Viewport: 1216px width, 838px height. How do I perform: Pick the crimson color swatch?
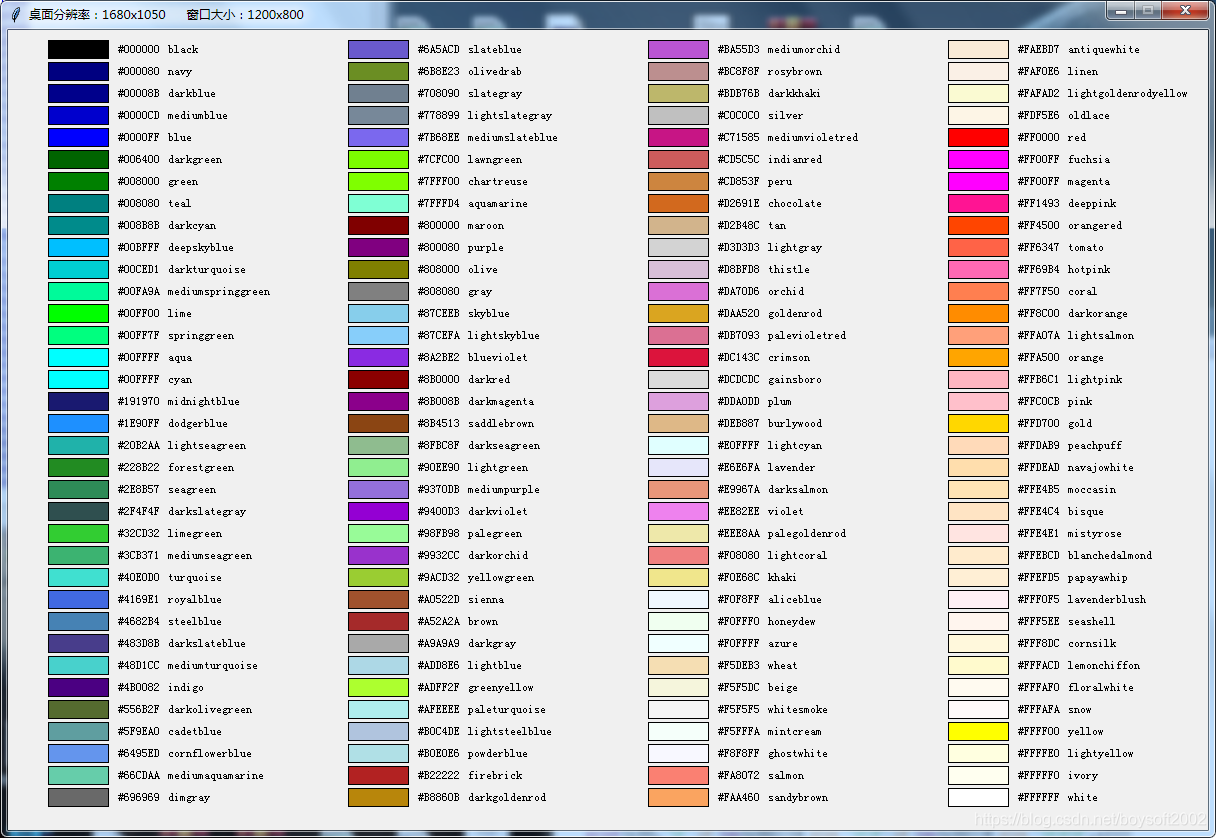pyautogui.click(x=678, y=358)
